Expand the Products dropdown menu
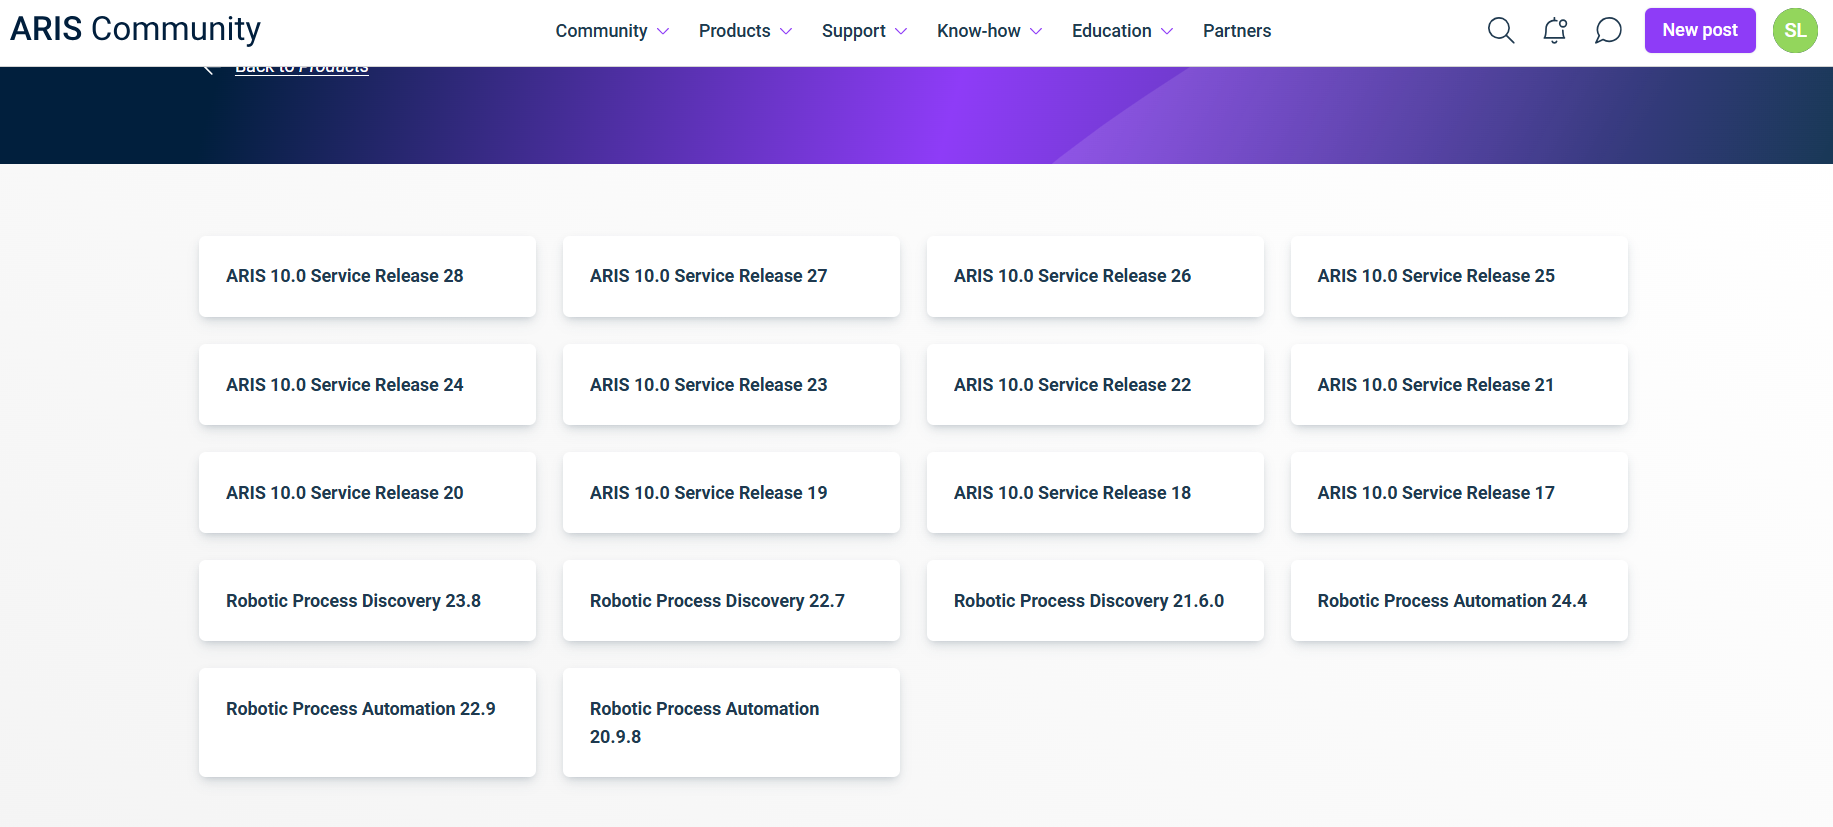This screenshot has width=1833, height=827. (x=745, y=31)
